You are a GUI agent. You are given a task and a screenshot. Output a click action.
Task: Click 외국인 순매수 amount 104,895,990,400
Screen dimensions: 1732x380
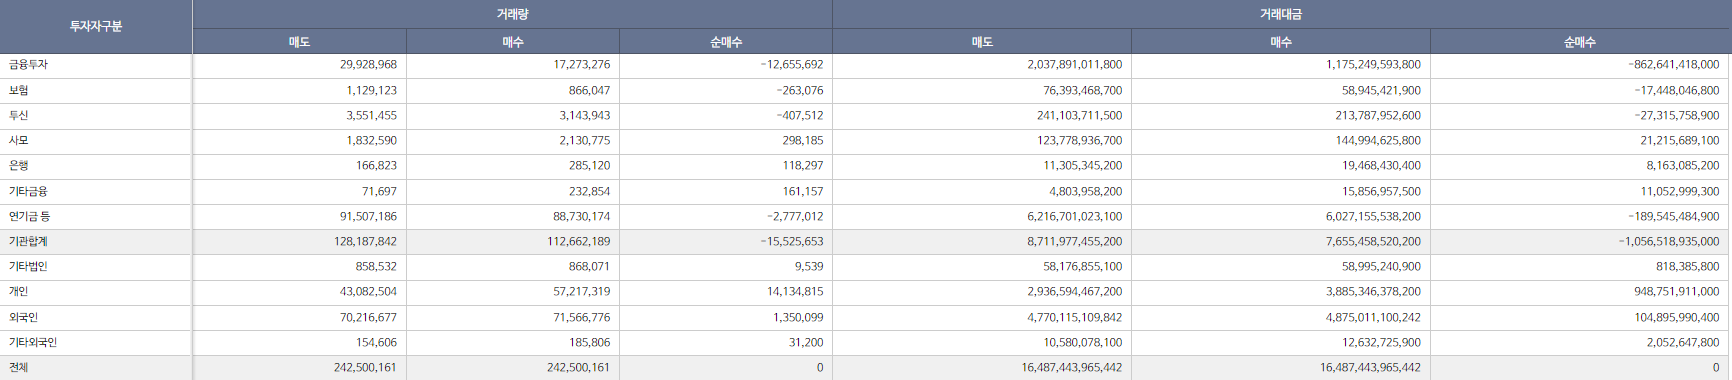point(1677,317)
